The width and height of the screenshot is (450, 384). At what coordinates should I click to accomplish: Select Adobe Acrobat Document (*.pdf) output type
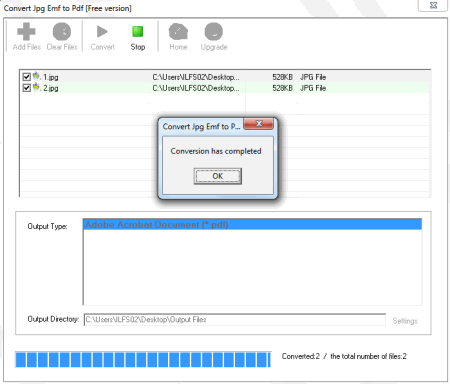click(252, 225)
